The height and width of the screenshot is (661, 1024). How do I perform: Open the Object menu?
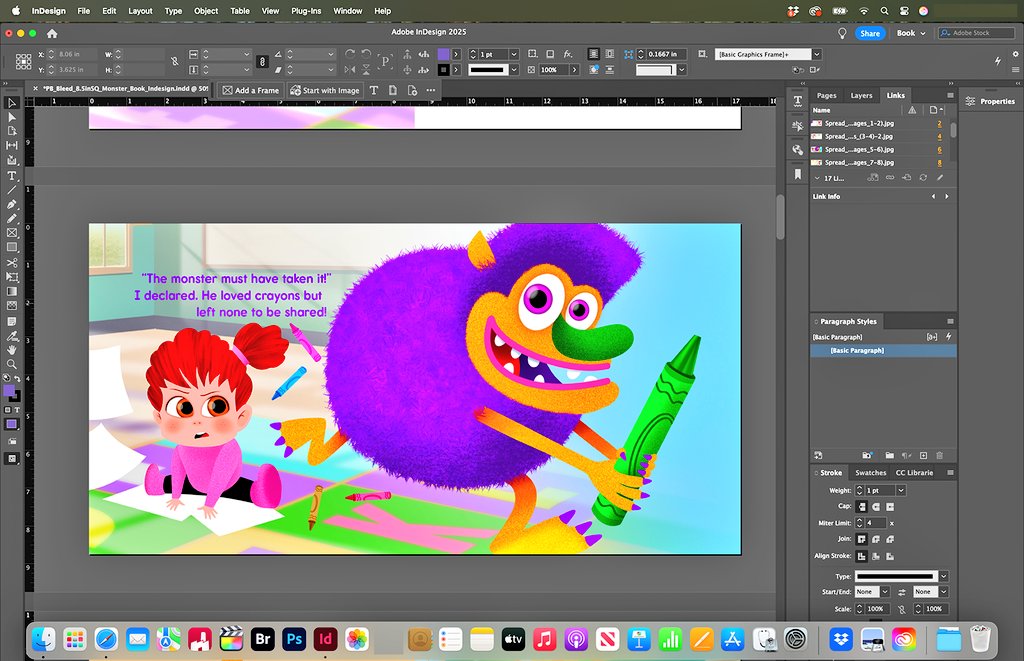coord(206,11)
